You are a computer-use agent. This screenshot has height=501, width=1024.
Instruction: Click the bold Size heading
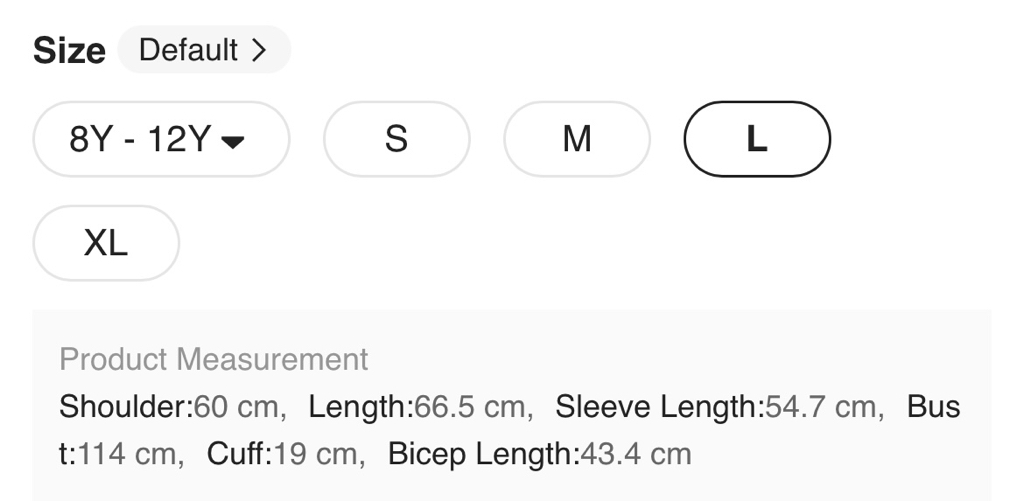coord(69,51)
